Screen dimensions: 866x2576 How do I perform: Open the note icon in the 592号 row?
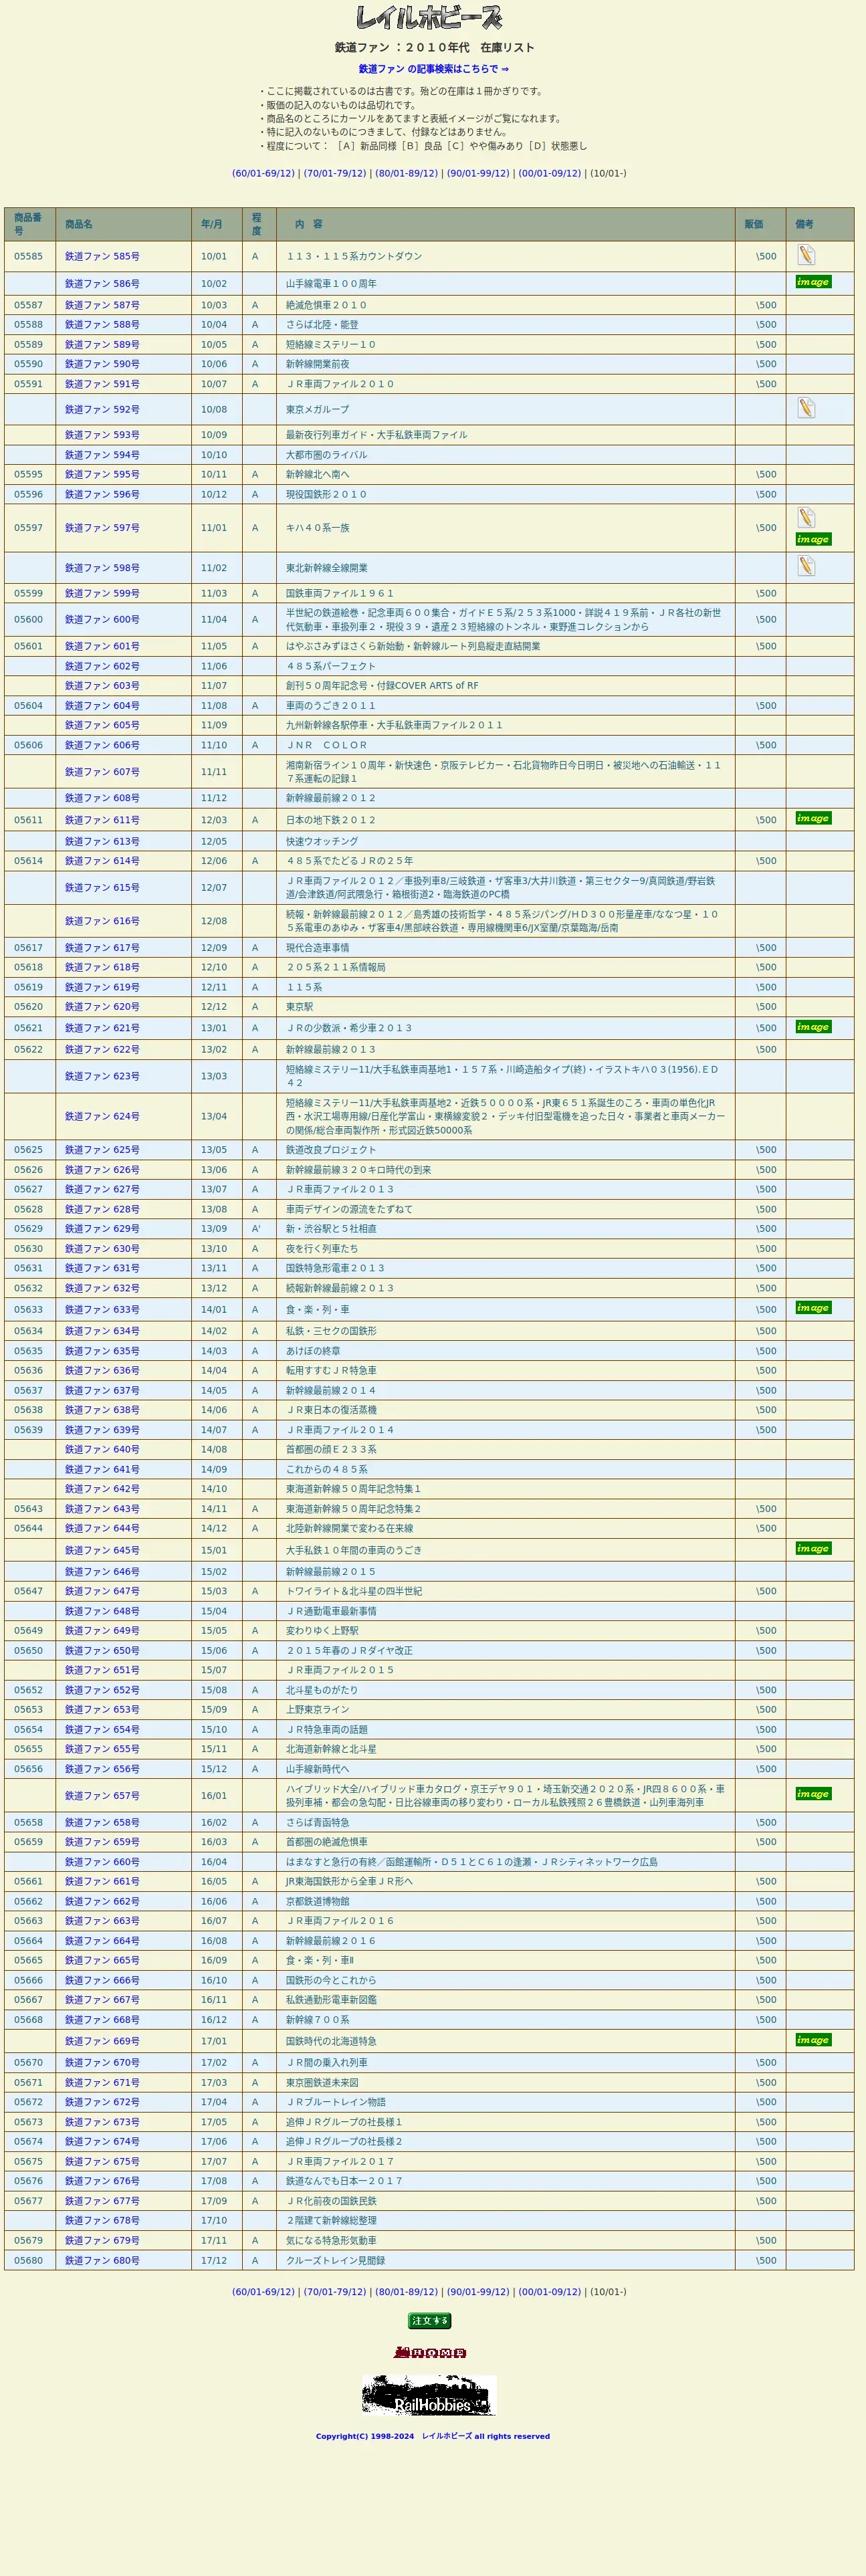(x=806, y=408)
